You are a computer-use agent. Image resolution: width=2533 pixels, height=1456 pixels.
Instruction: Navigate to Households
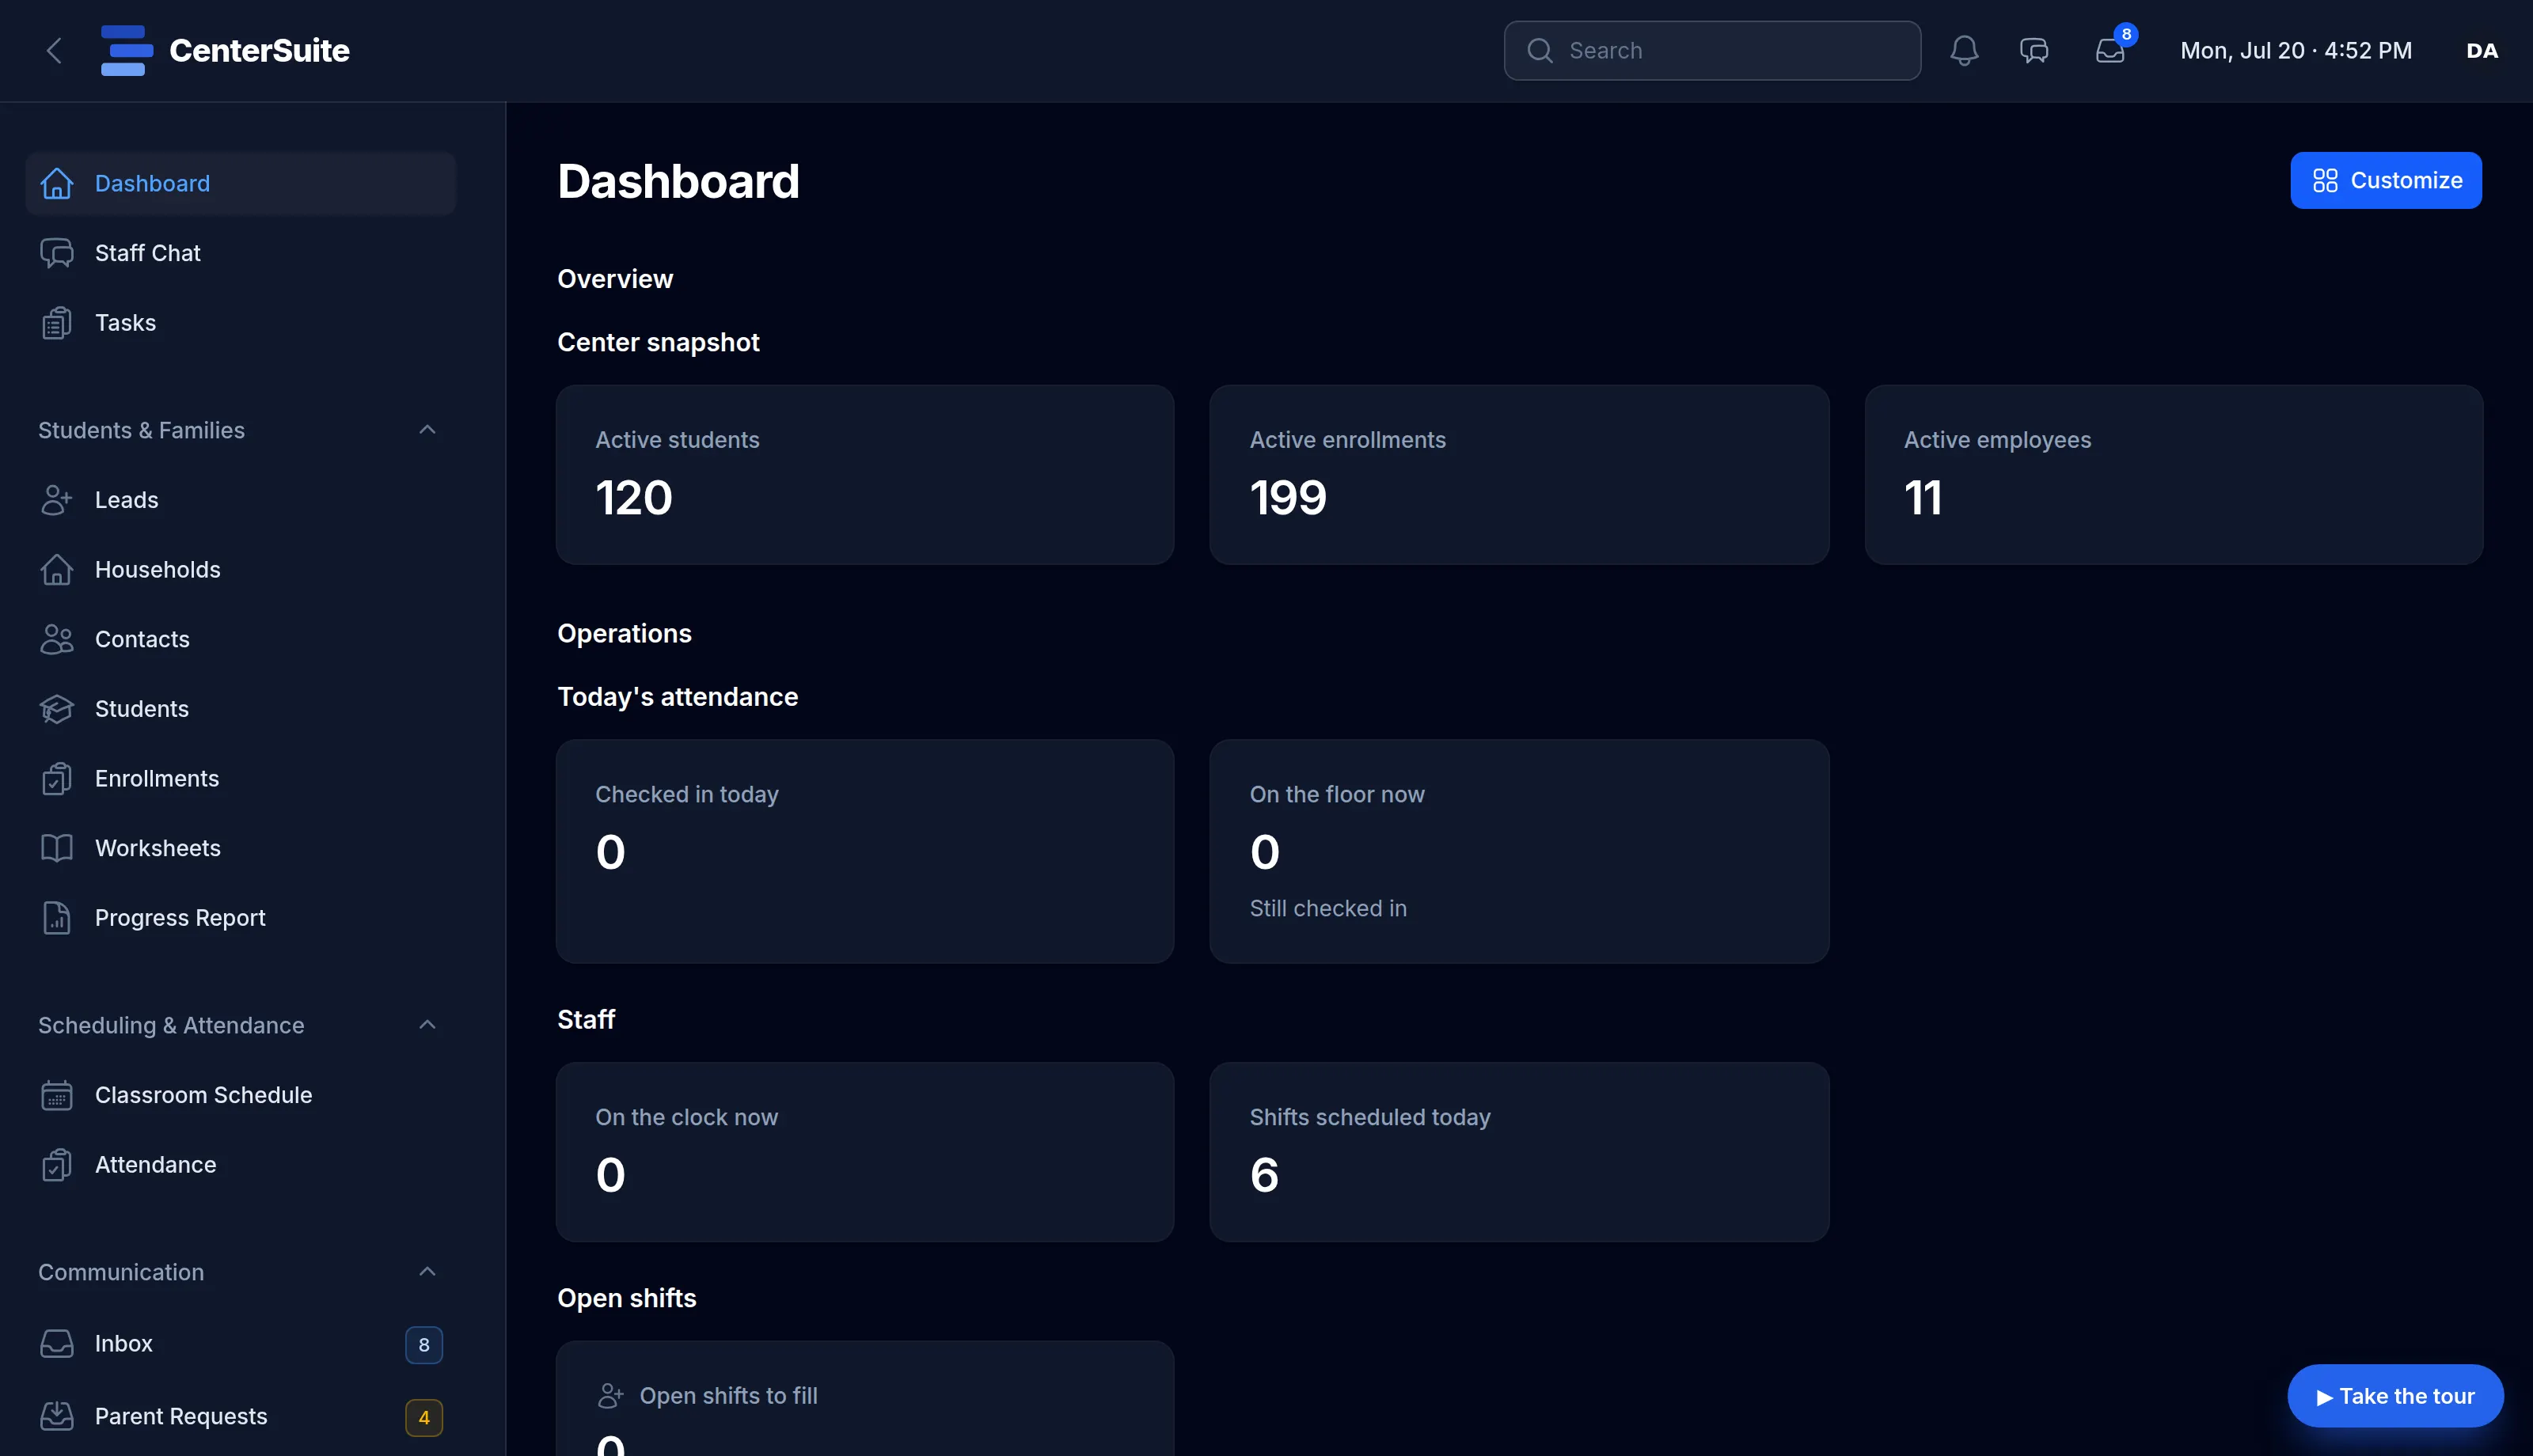pyautogui.click(x=240, y=570)
